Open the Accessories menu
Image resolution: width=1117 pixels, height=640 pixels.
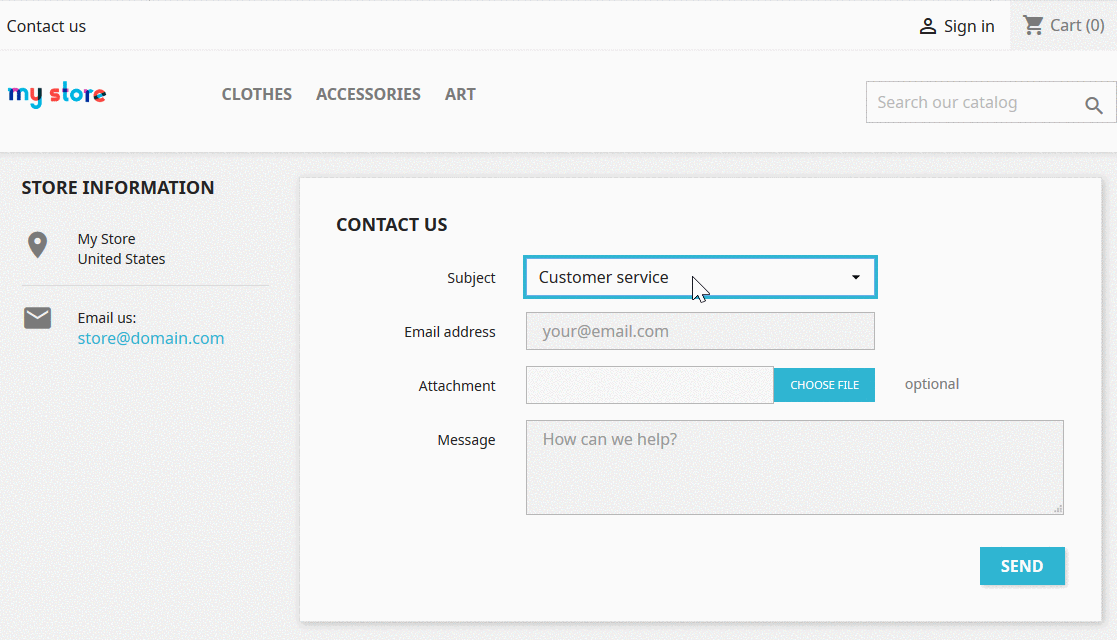tap(368, 94)
